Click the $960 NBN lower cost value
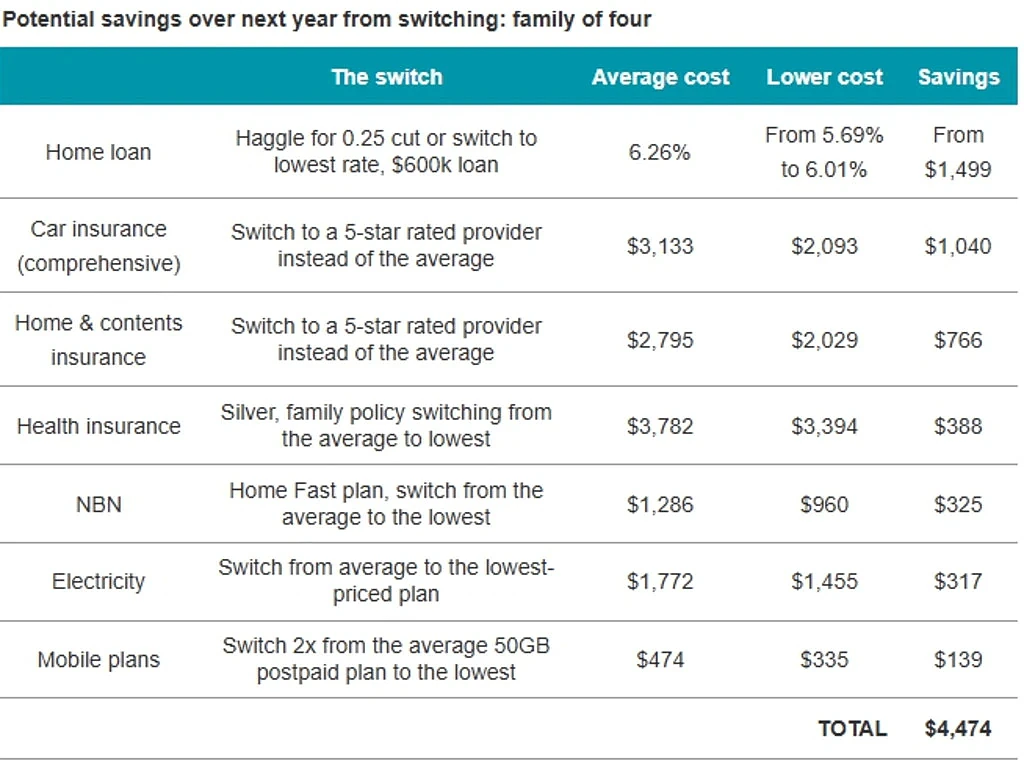 [x=824, y=504]
